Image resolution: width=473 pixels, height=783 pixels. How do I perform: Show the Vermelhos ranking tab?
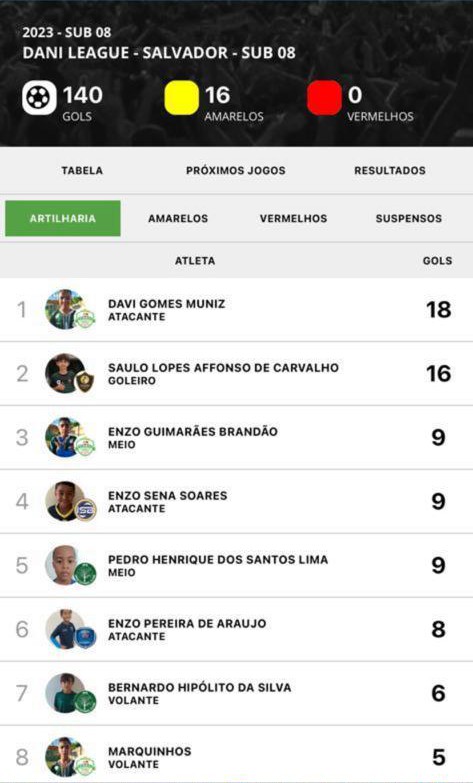point(294,218)
